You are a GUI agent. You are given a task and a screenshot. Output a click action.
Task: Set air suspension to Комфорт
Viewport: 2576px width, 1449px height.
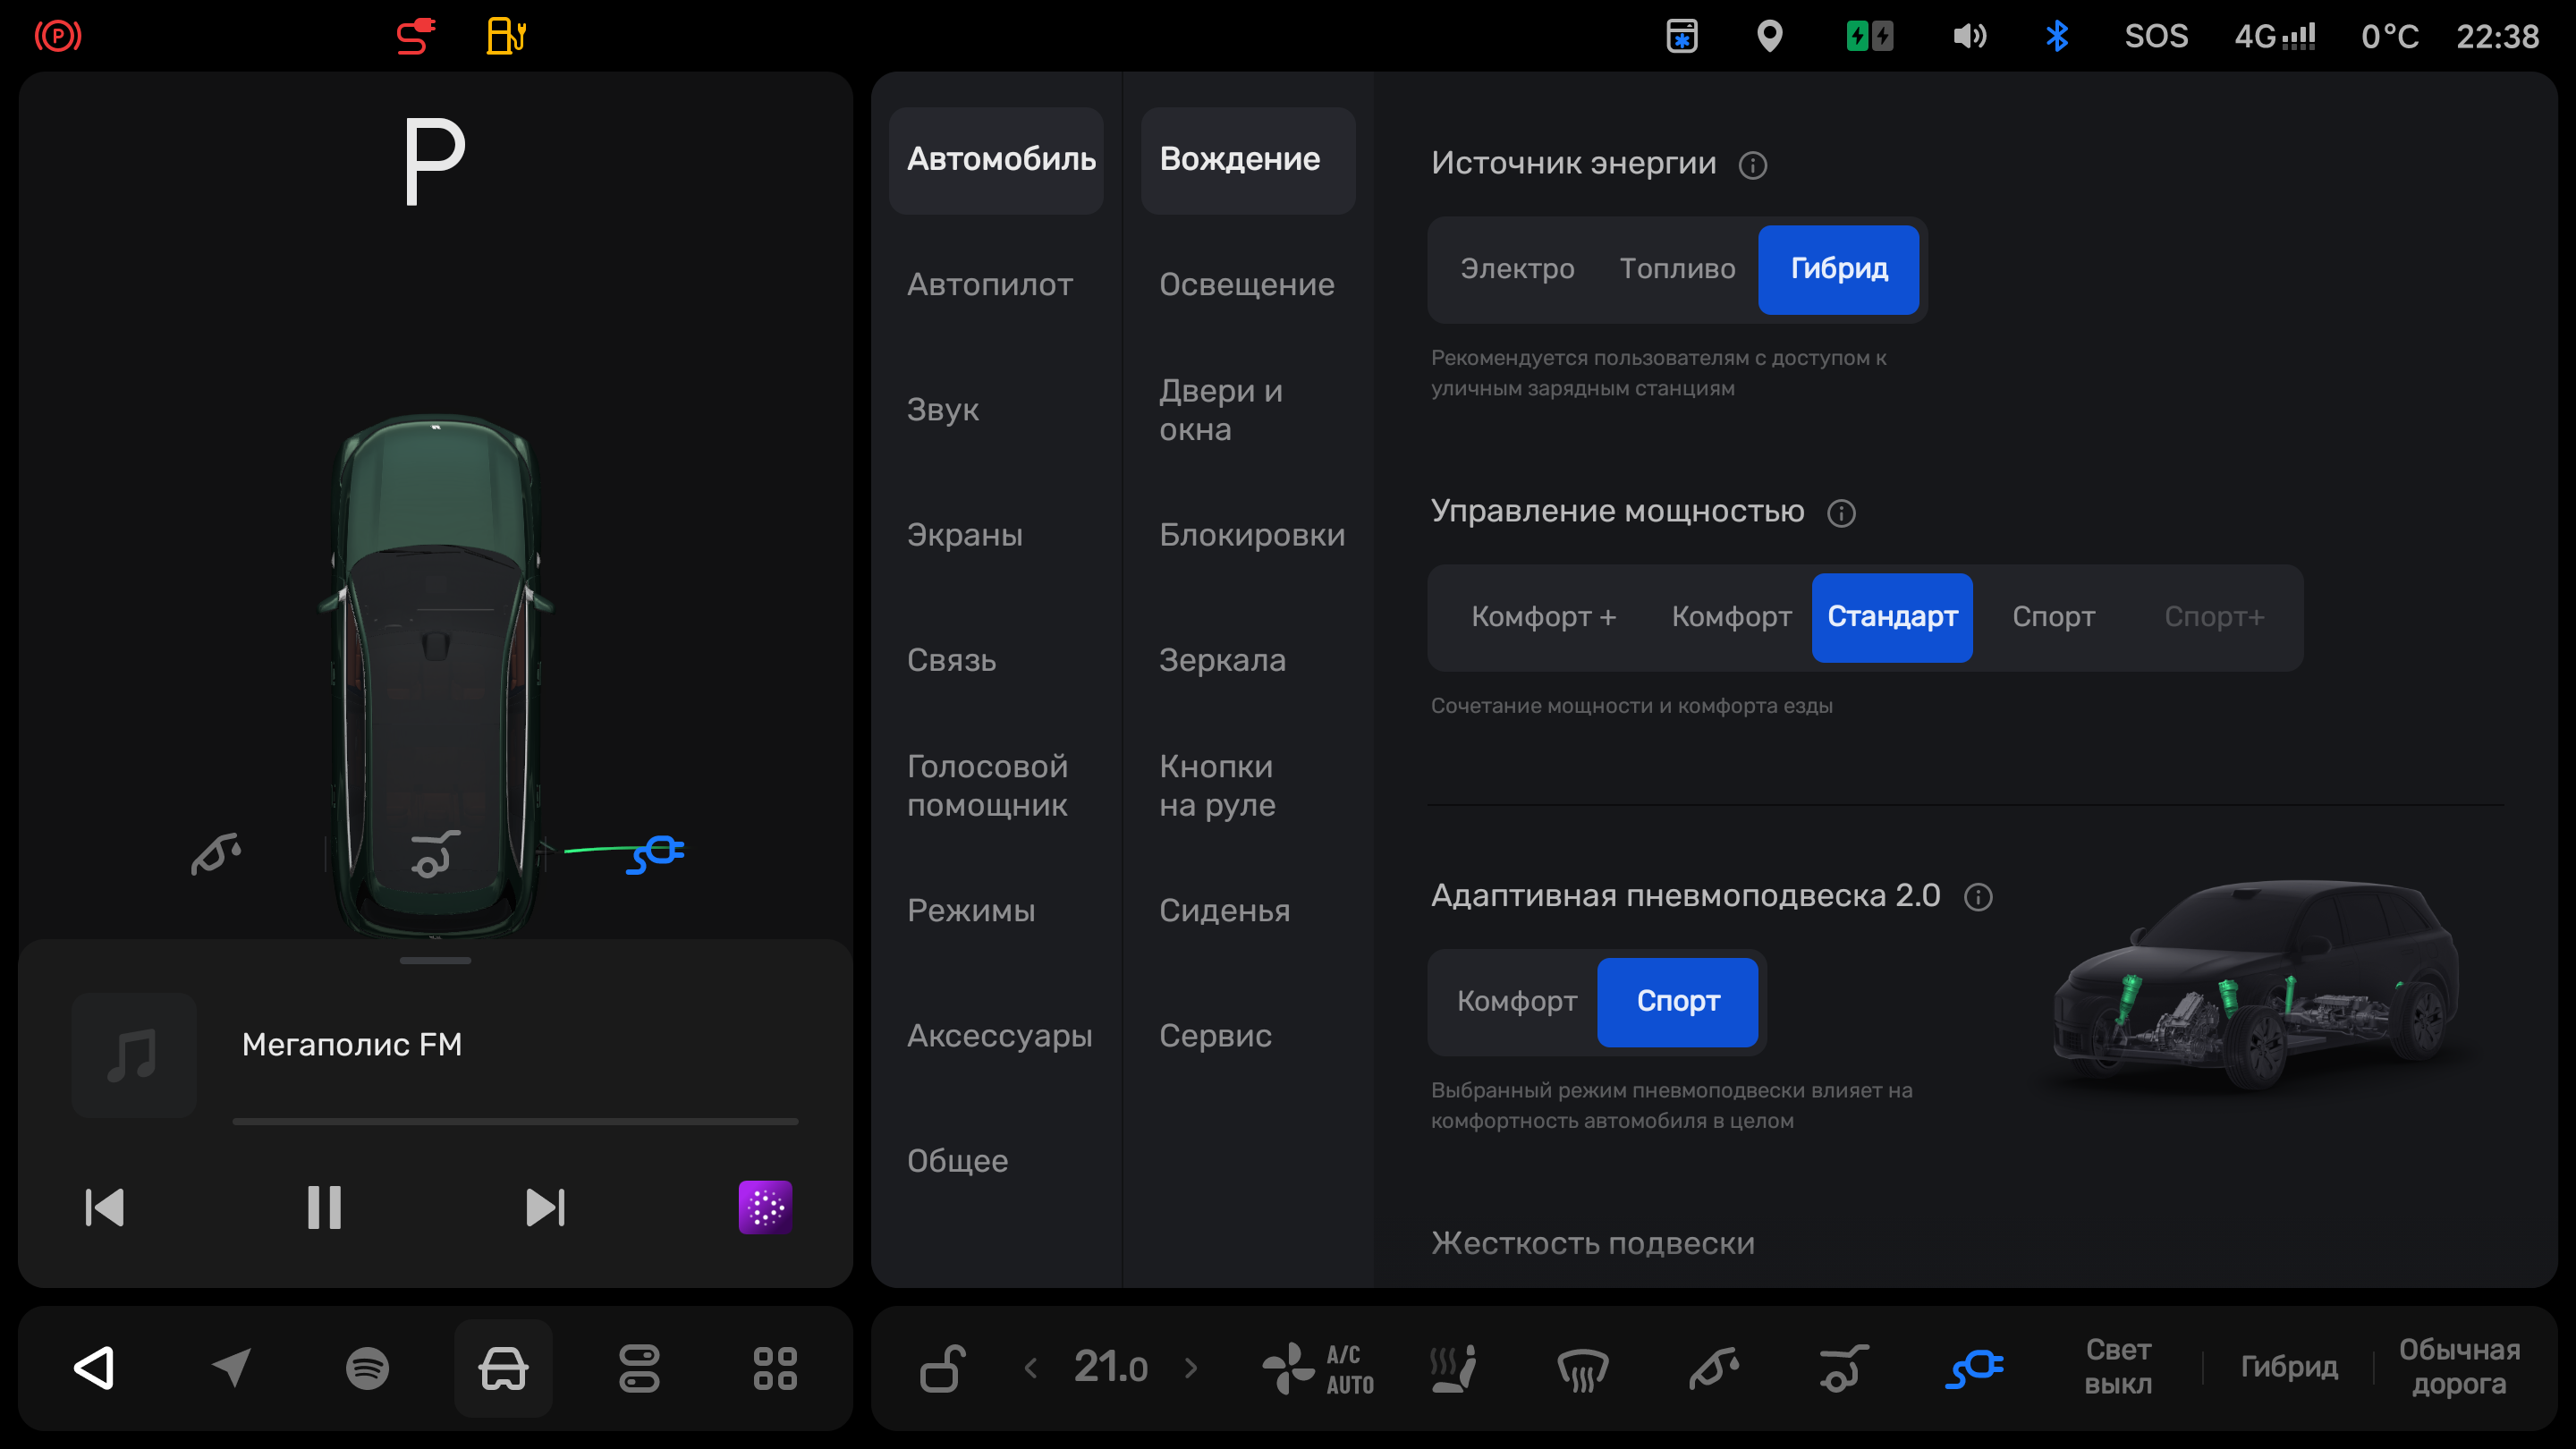coord(1516,1002)
